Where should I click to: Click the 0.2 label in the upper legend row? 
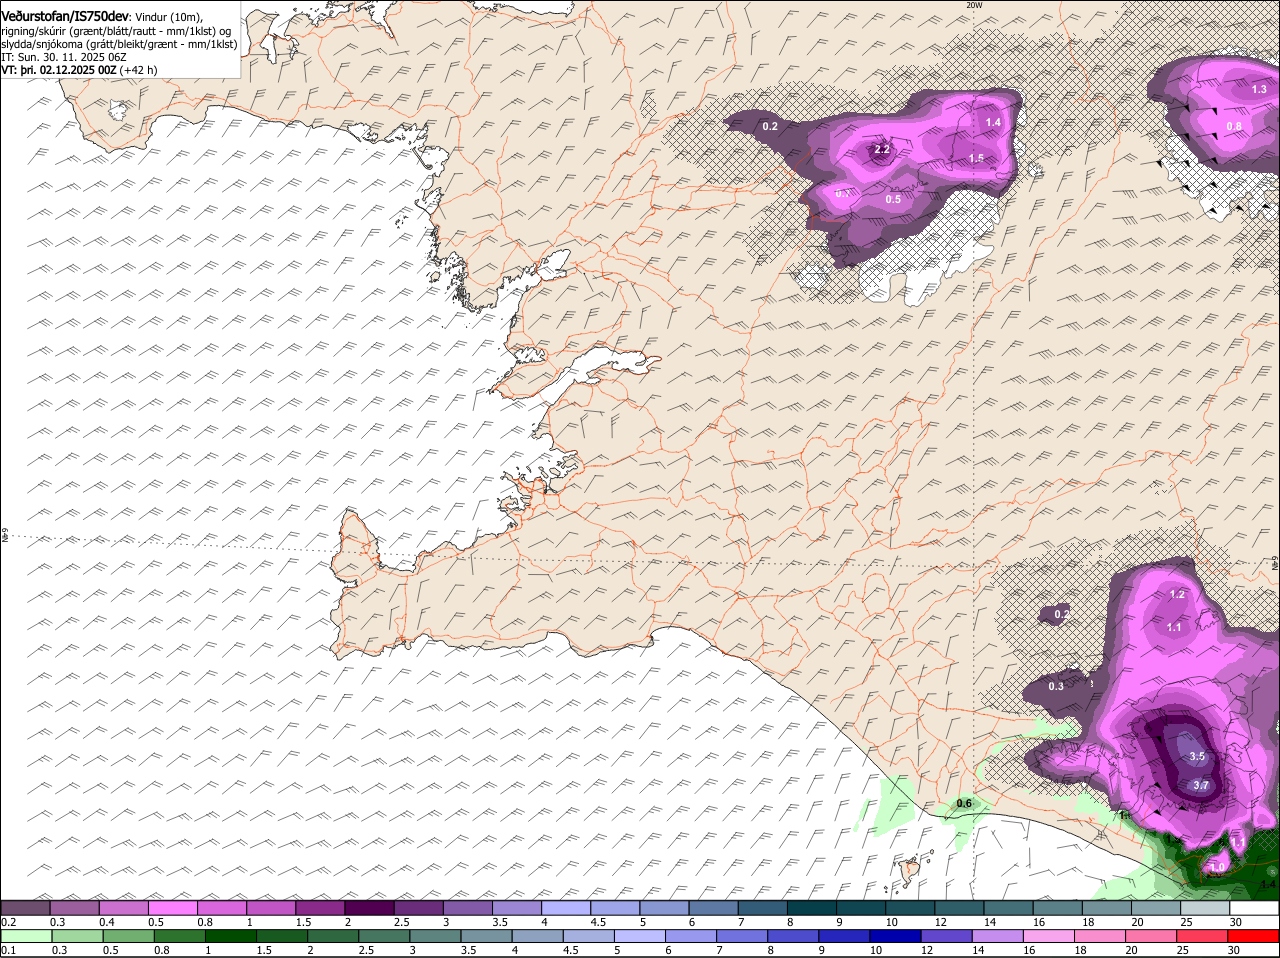click(x=9, y=922)
